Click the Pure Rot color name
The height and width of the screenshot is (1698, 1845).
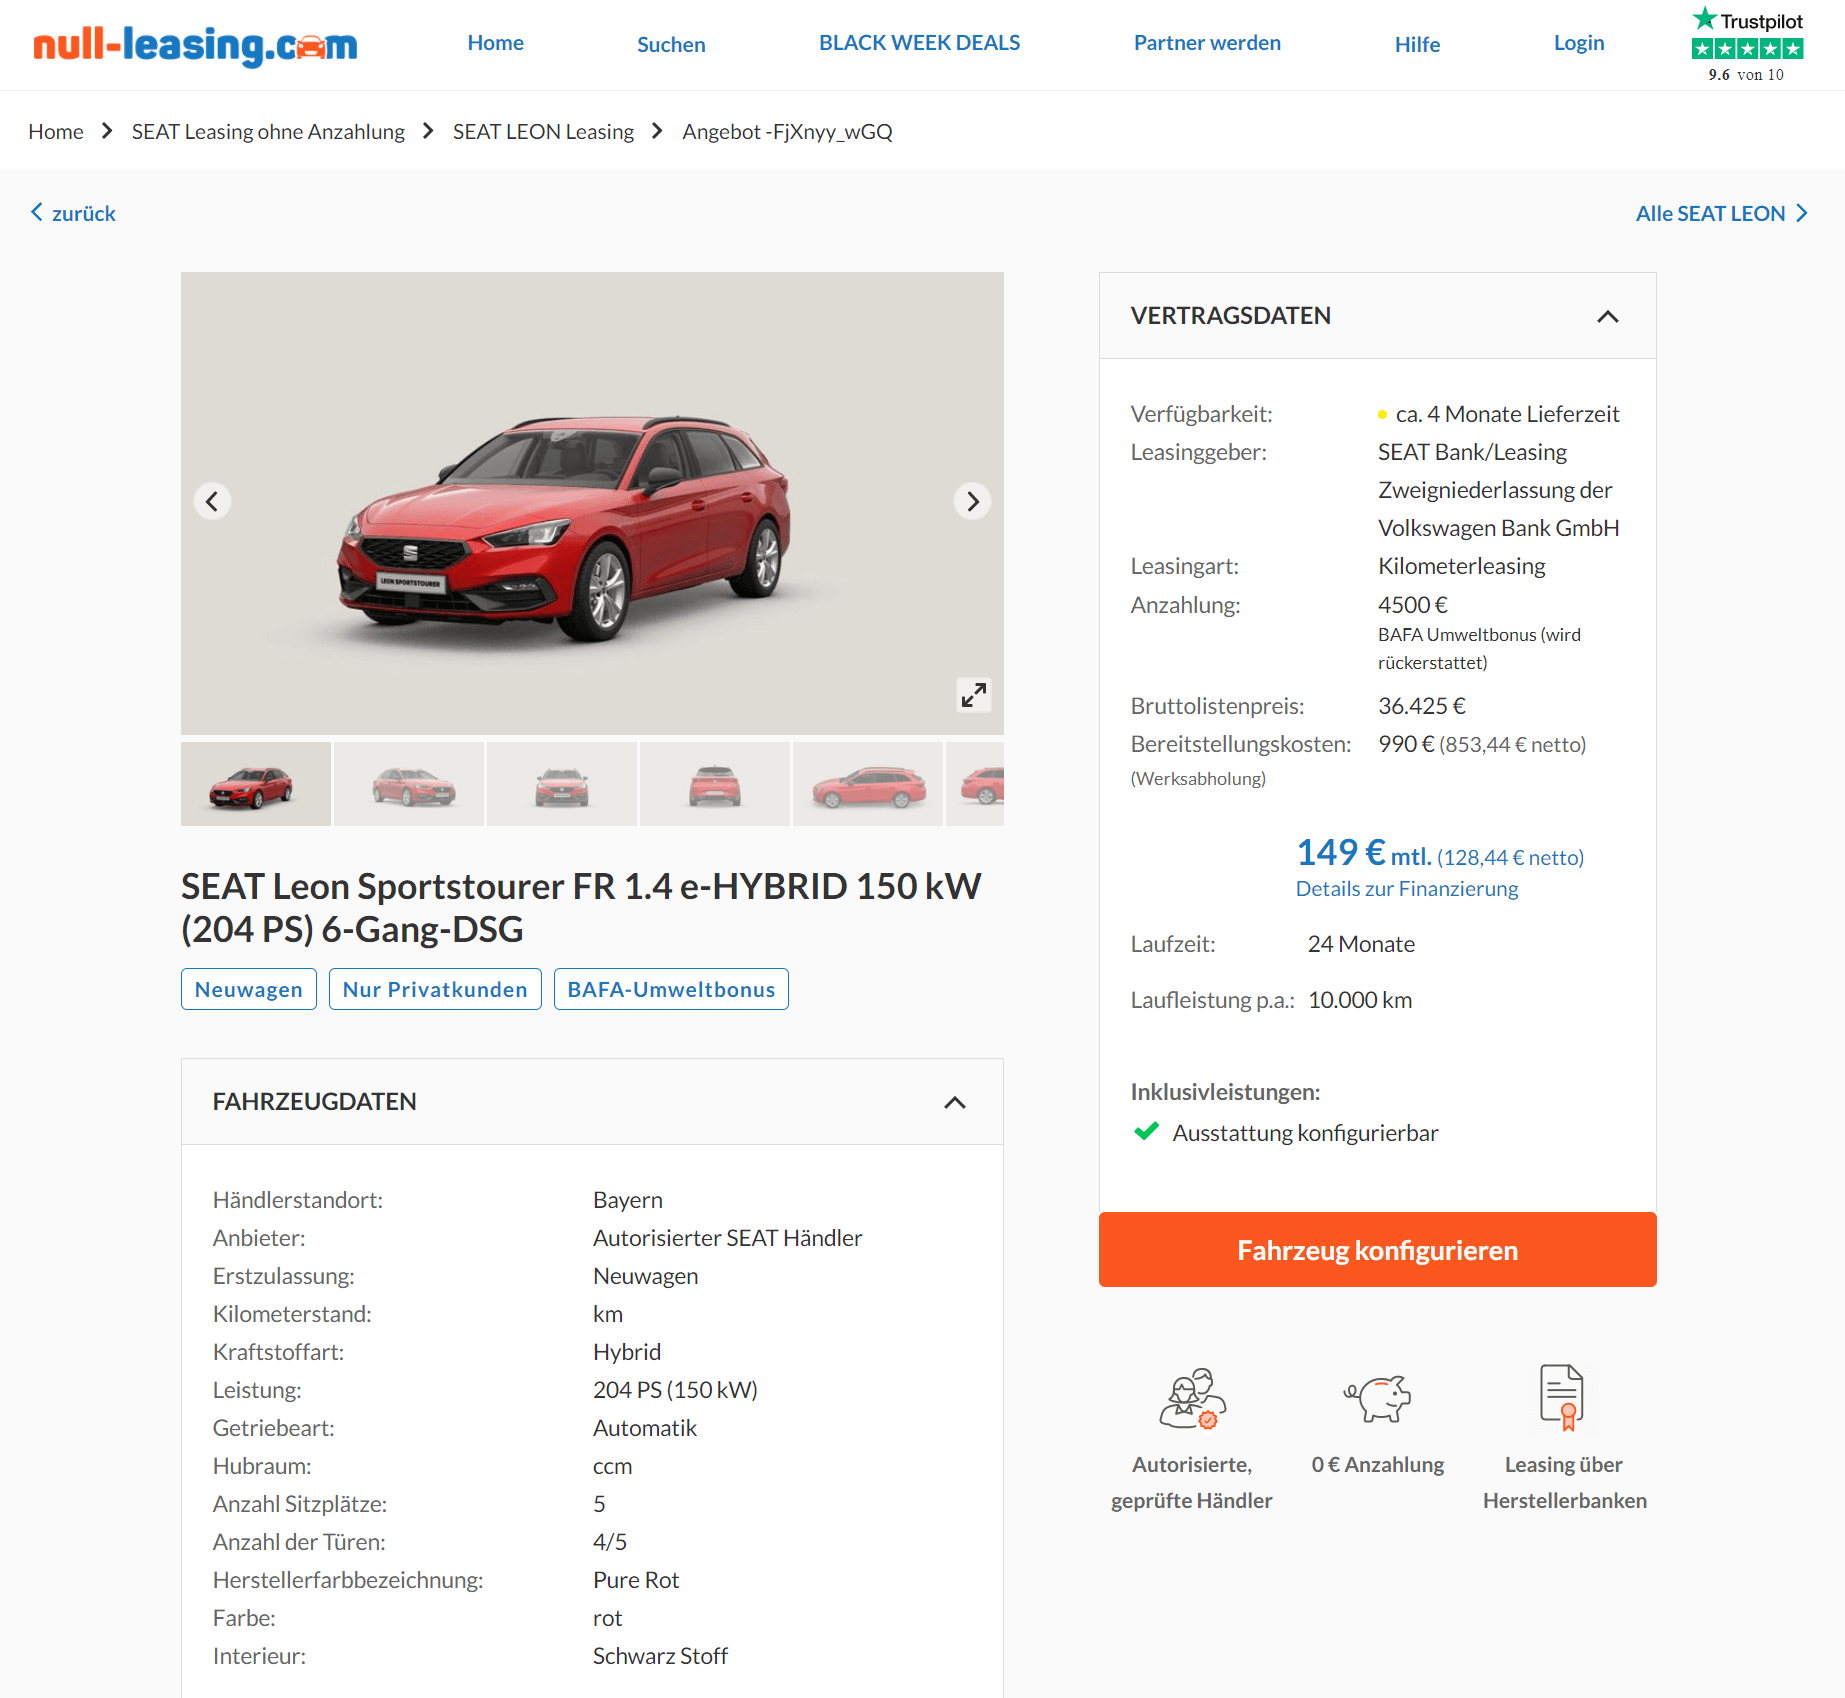coord(636,1580)
